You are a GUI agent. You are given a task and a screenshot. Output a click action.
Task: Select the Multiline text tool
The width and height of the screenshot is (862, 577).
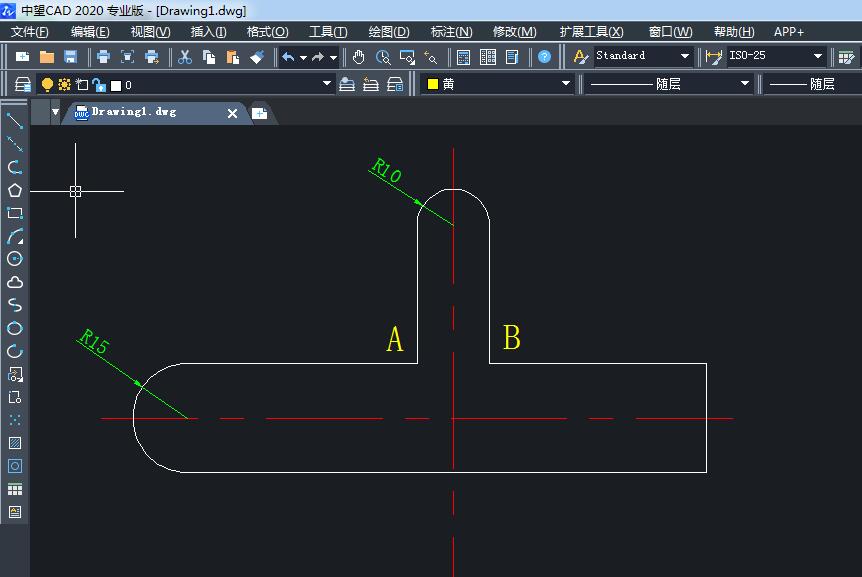click(15, 512)
